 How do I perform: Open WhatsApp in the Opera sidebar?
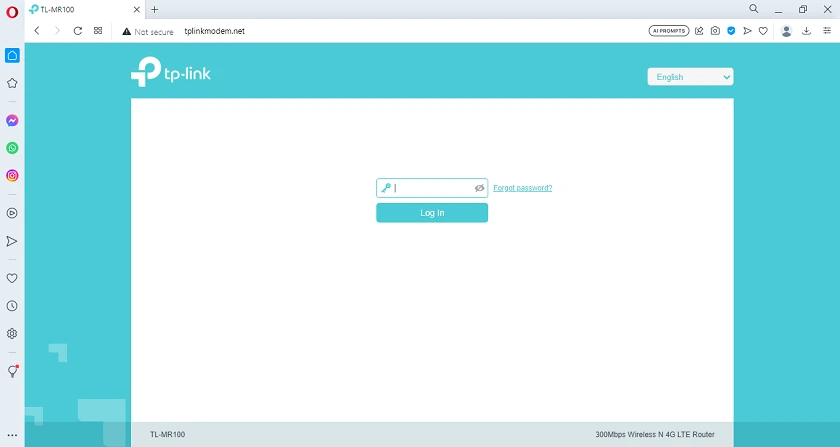point(12,148)
